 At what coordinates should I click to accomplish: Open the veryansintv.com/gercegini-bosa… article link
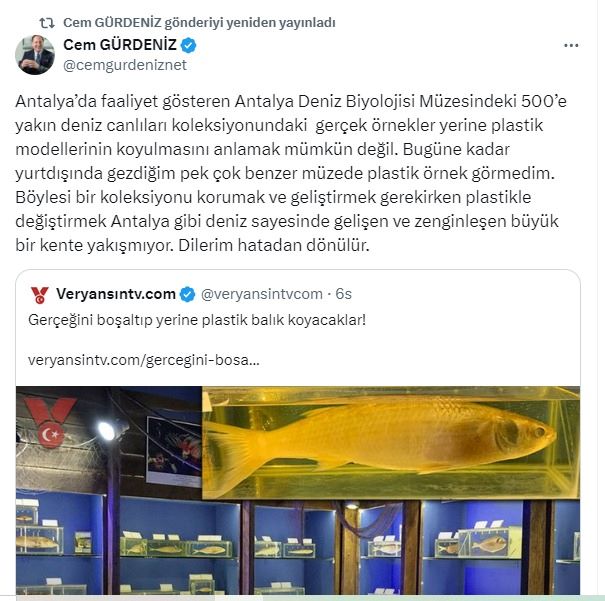click(x=144, y=360)
